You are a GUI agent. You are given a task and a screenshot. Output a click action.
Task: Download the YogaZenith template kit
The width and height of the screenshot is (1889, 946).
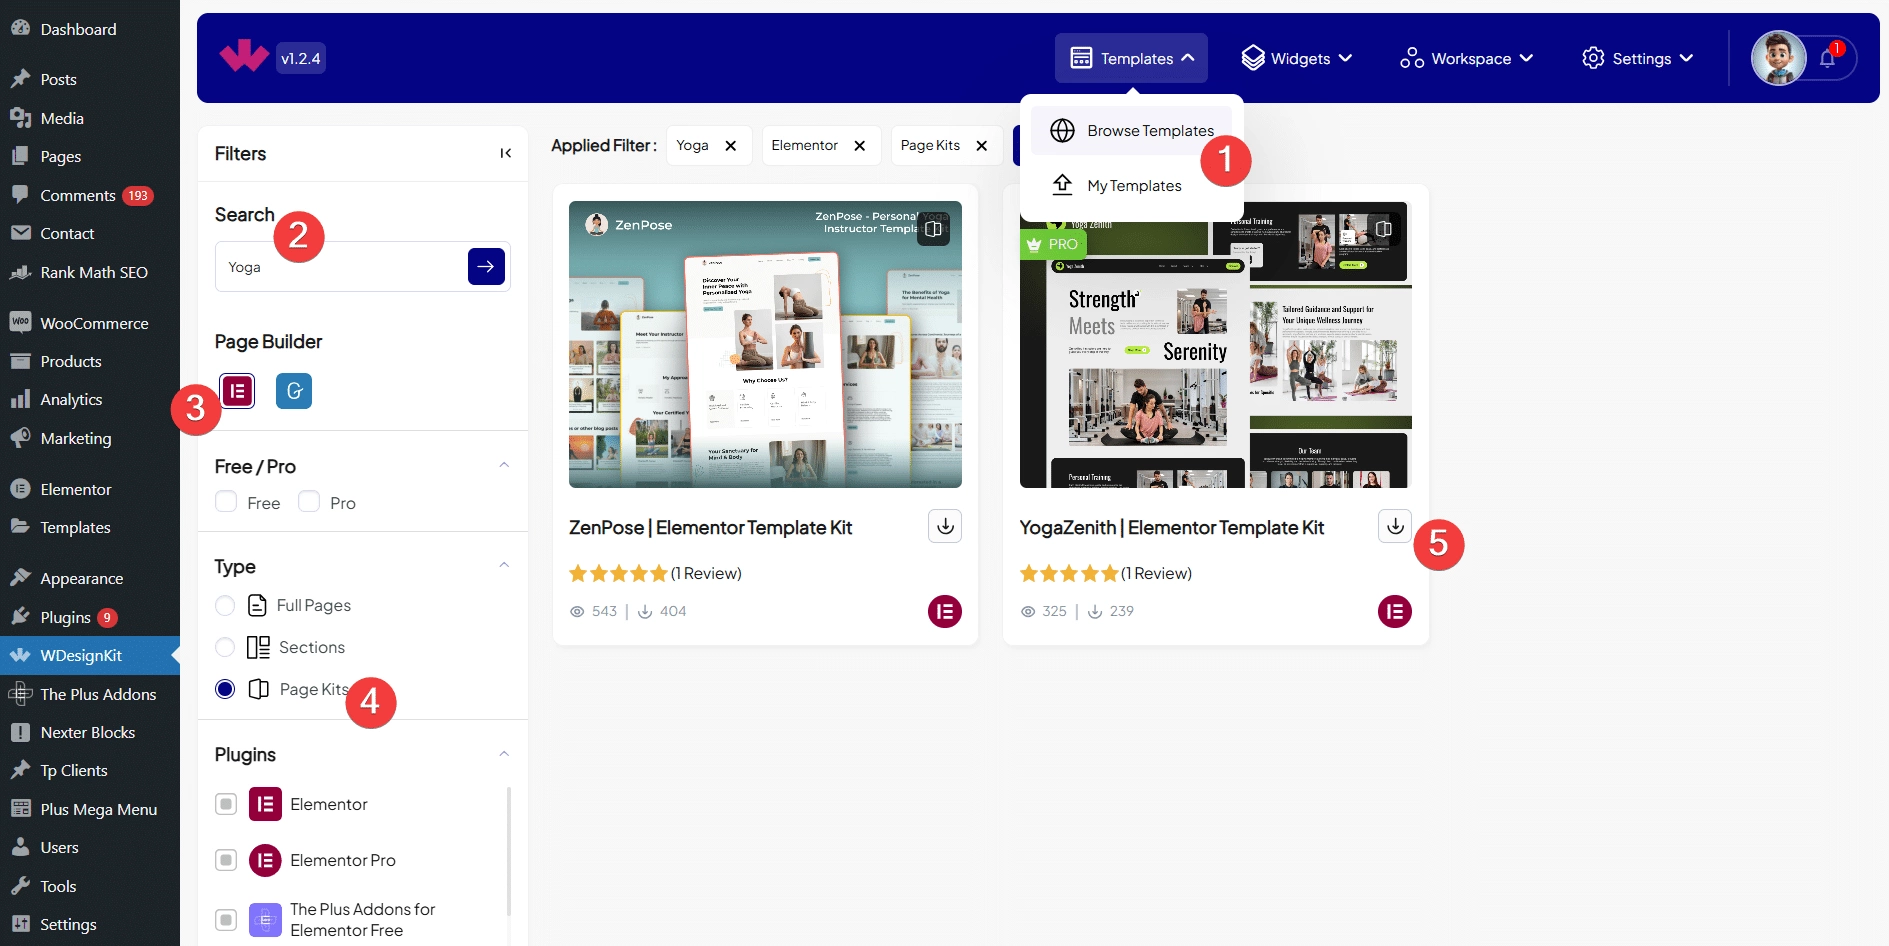click(x=1395, y=526)
